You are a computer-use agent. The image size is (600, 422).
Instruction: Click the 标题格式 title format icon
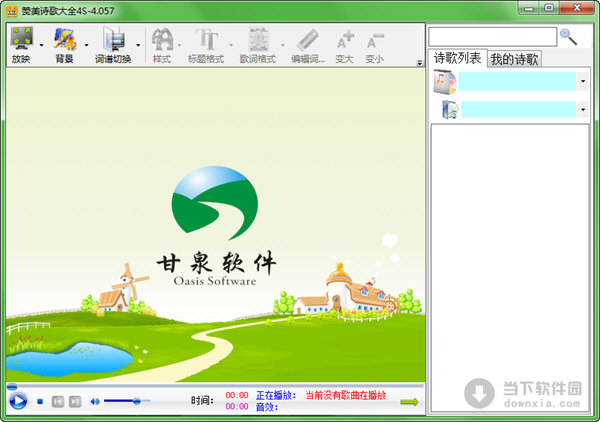tap(207, 39)
